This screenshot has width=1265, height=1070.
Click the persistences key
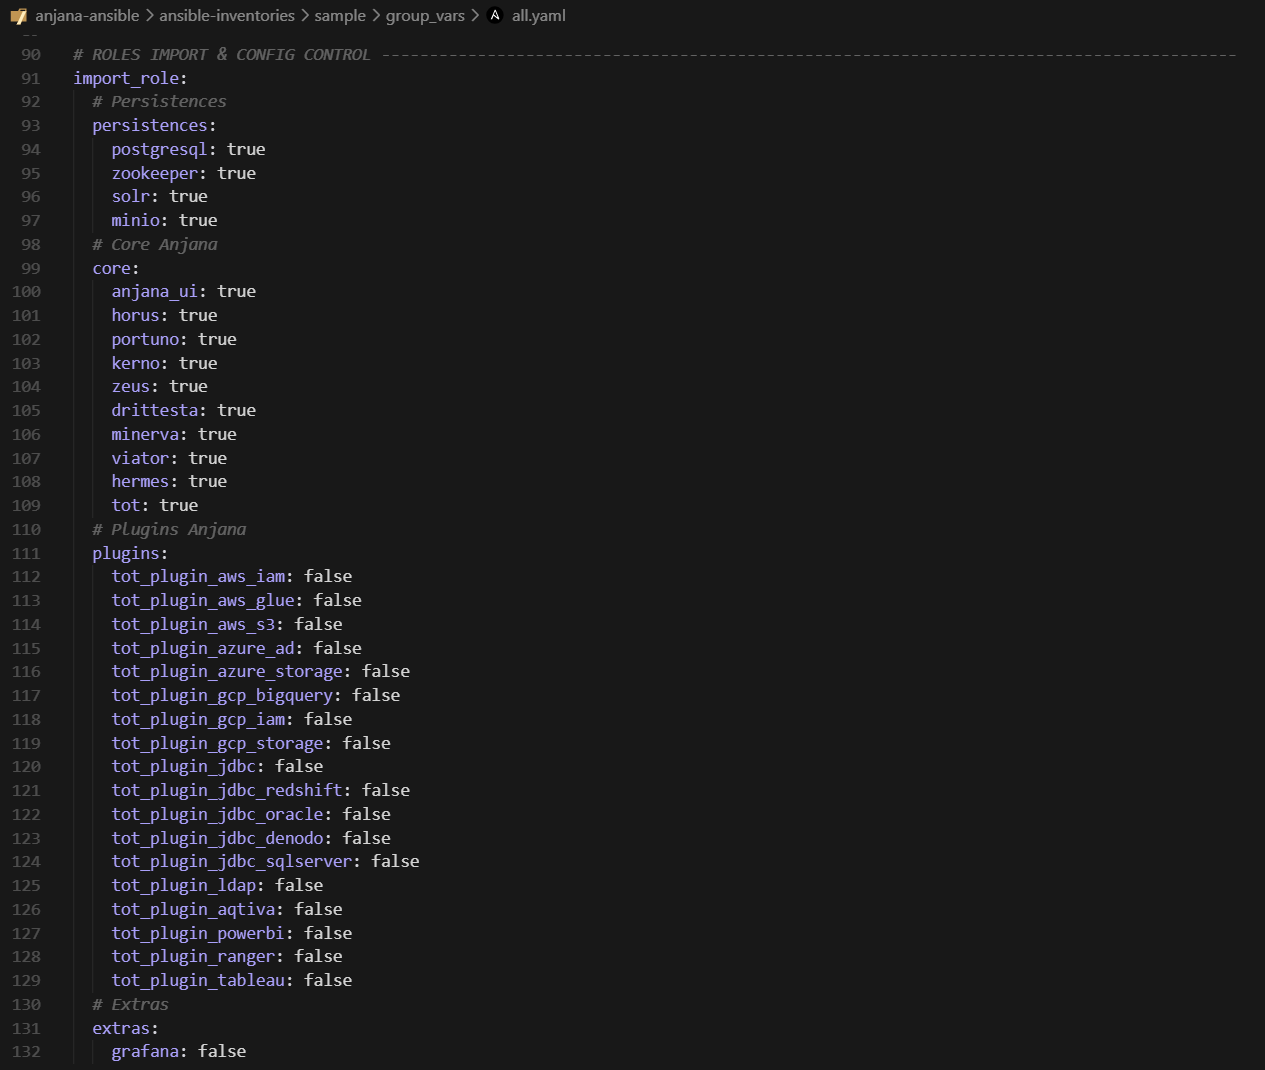pos(150,124)
